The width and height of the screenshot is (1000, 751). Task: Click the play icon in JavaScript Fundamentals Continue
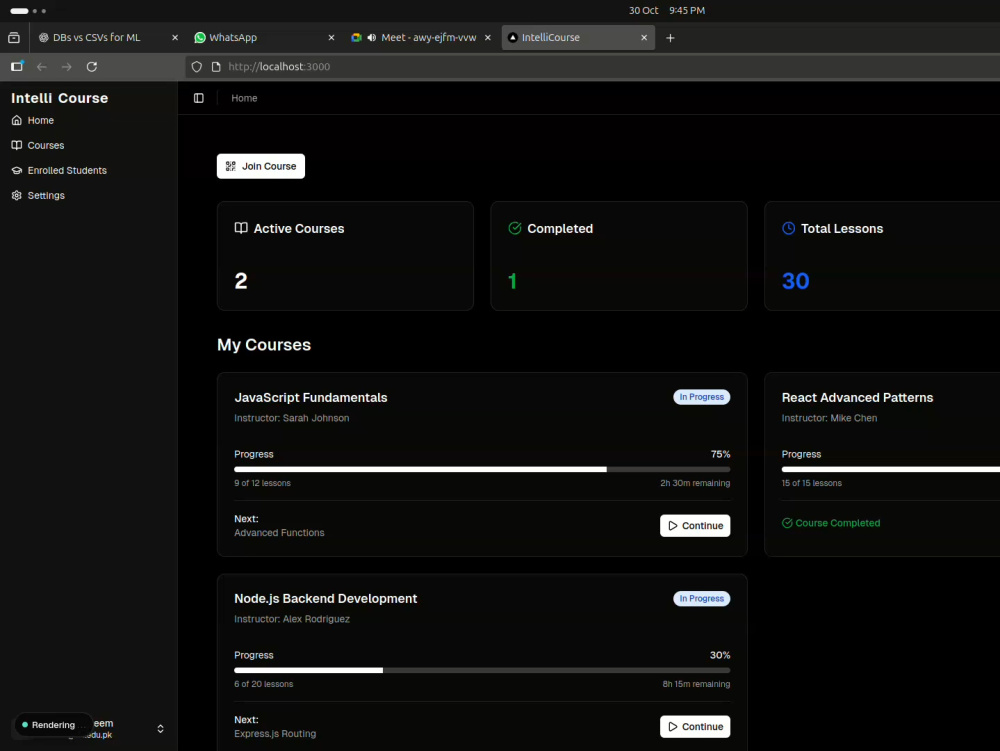(672, 525)
